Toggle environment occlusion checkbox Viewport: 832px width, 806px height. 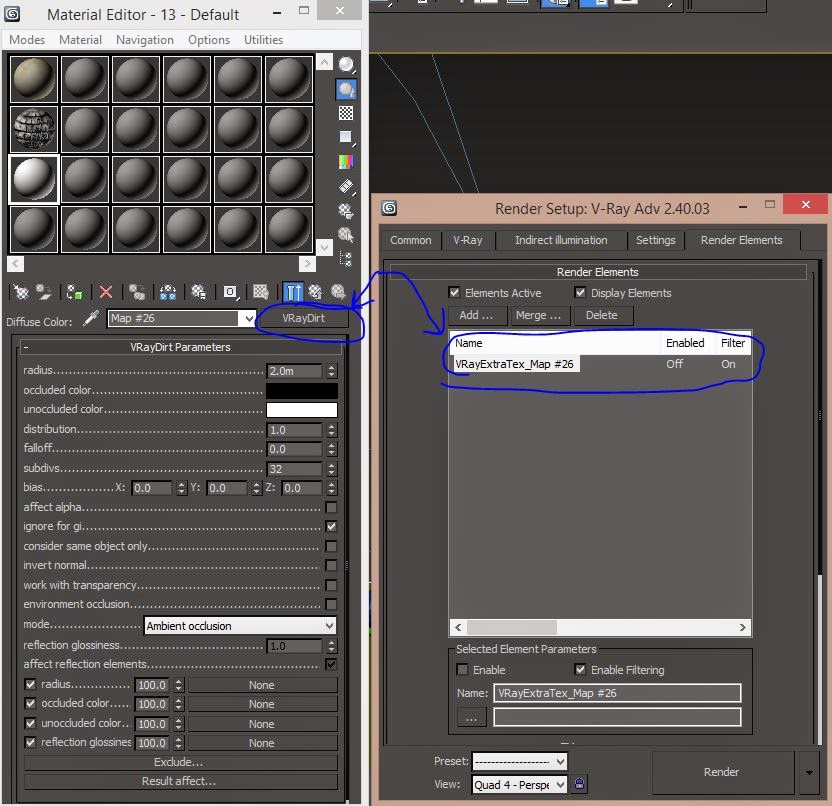point(331,604)
